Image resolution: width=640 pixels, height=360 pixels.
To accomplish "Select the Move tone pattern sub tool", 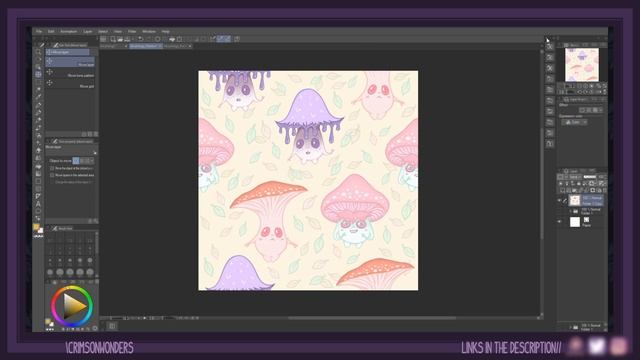I will click(x=71, y=73).
